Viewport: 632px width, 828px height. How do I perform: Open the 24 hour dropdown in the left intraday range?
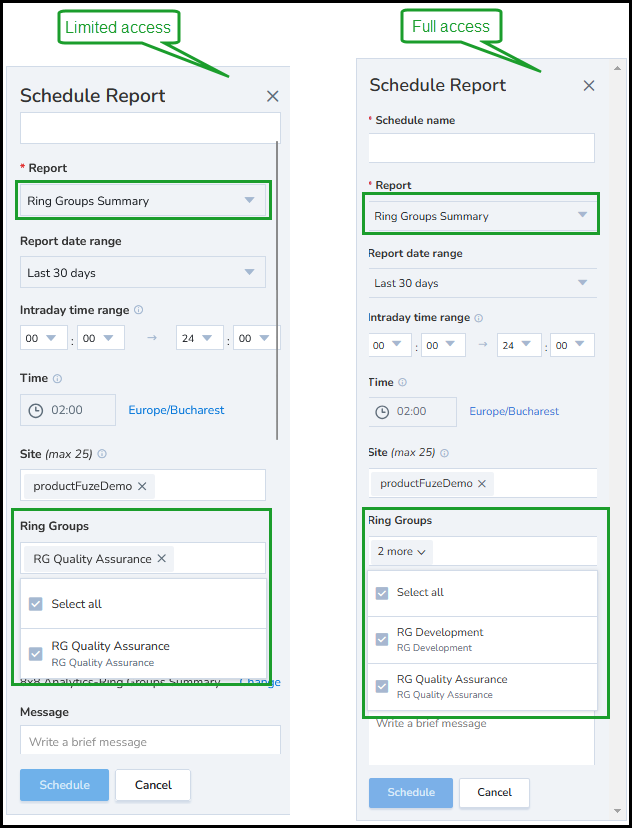(x=199, y=338)
